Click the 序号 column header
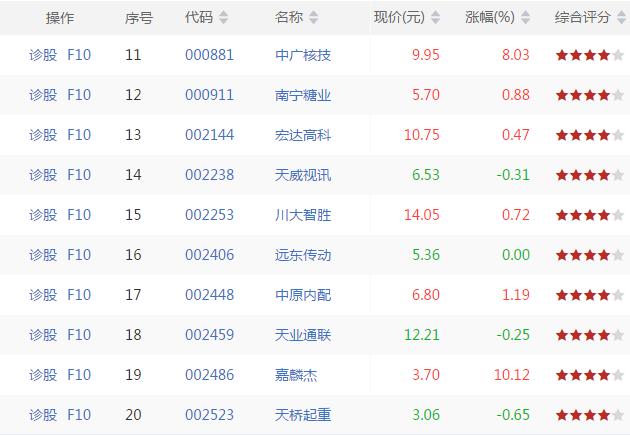Image resolution: width=630 pixels, height=436 pixels. tap(139, 18)
